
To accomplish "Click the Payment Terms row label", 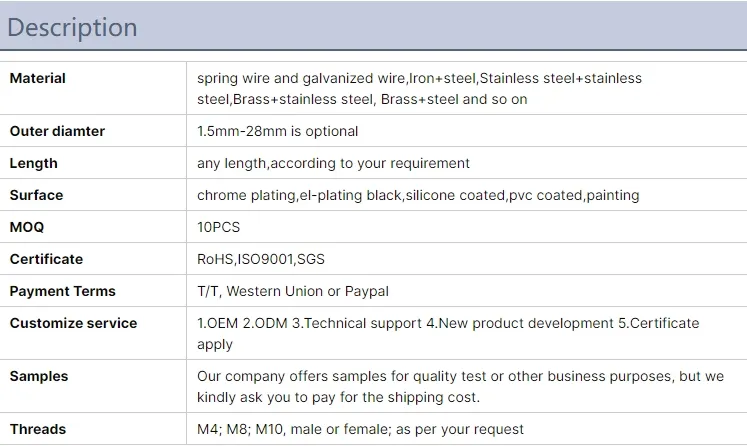I will (62, 291).
